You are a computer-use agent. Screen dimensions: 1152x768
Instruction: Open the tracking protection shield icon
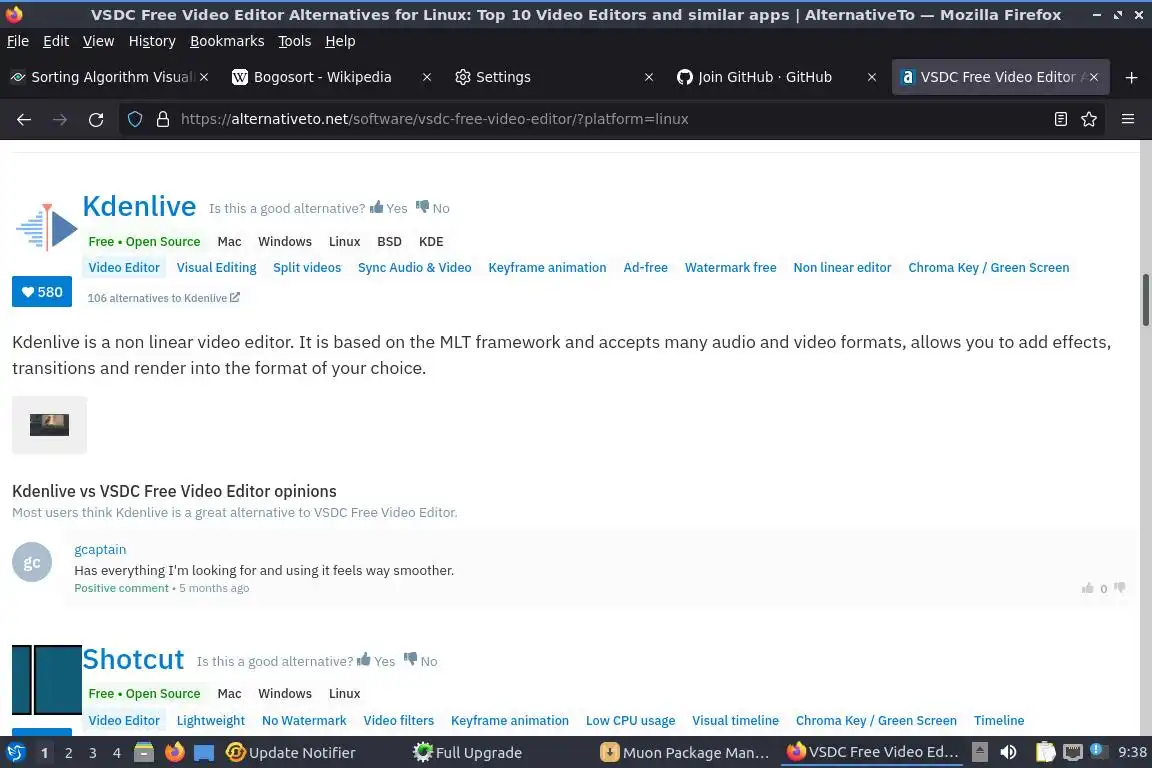click(134, 119)
